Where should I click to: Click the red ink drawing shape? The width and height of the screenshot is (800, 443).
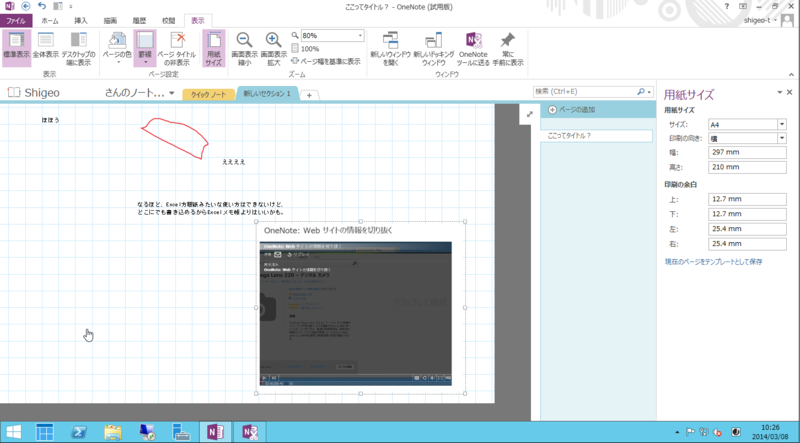pyautogui.click(x=174, y=138)
